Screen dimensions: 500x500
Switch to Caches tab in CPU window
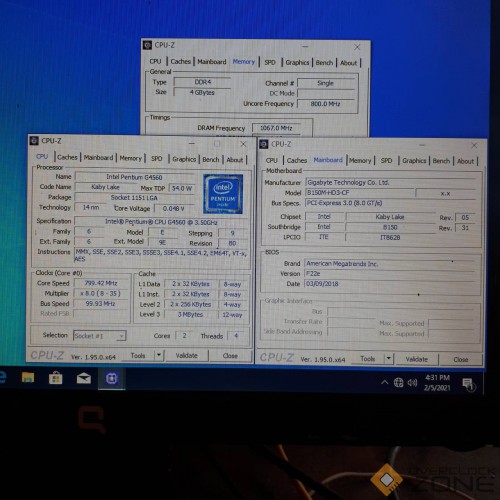pyautogui.click(x=67, y=157)
